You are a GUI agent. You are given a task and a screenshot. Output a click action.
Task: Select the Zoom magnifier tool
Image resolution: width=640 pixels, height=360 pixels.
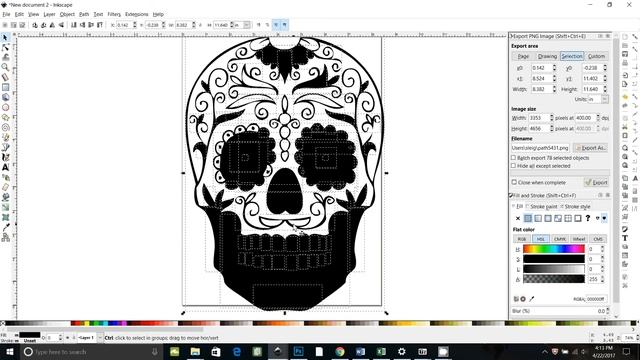click(5, 67)
